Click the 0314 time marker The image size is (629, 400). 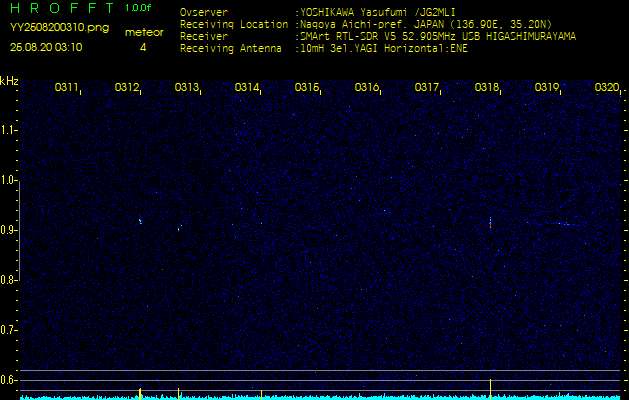coord(246,87)
